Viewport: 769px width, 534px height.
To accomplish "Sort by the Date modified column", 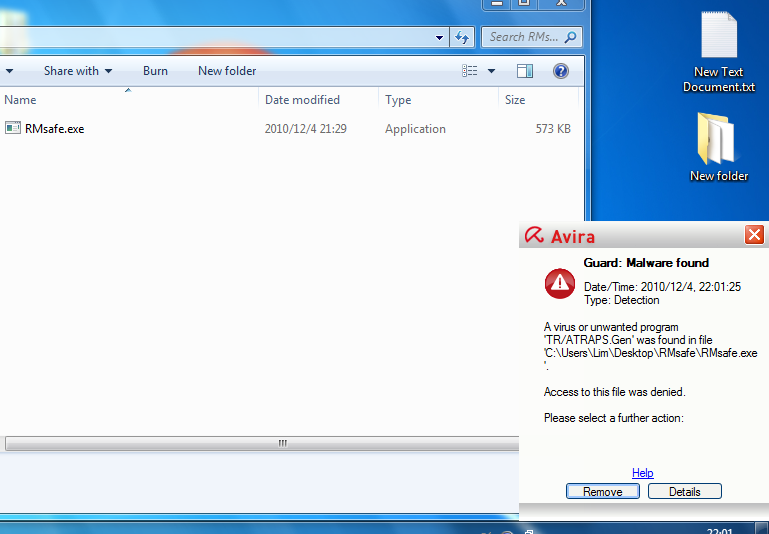I will (x=302, y=100).
